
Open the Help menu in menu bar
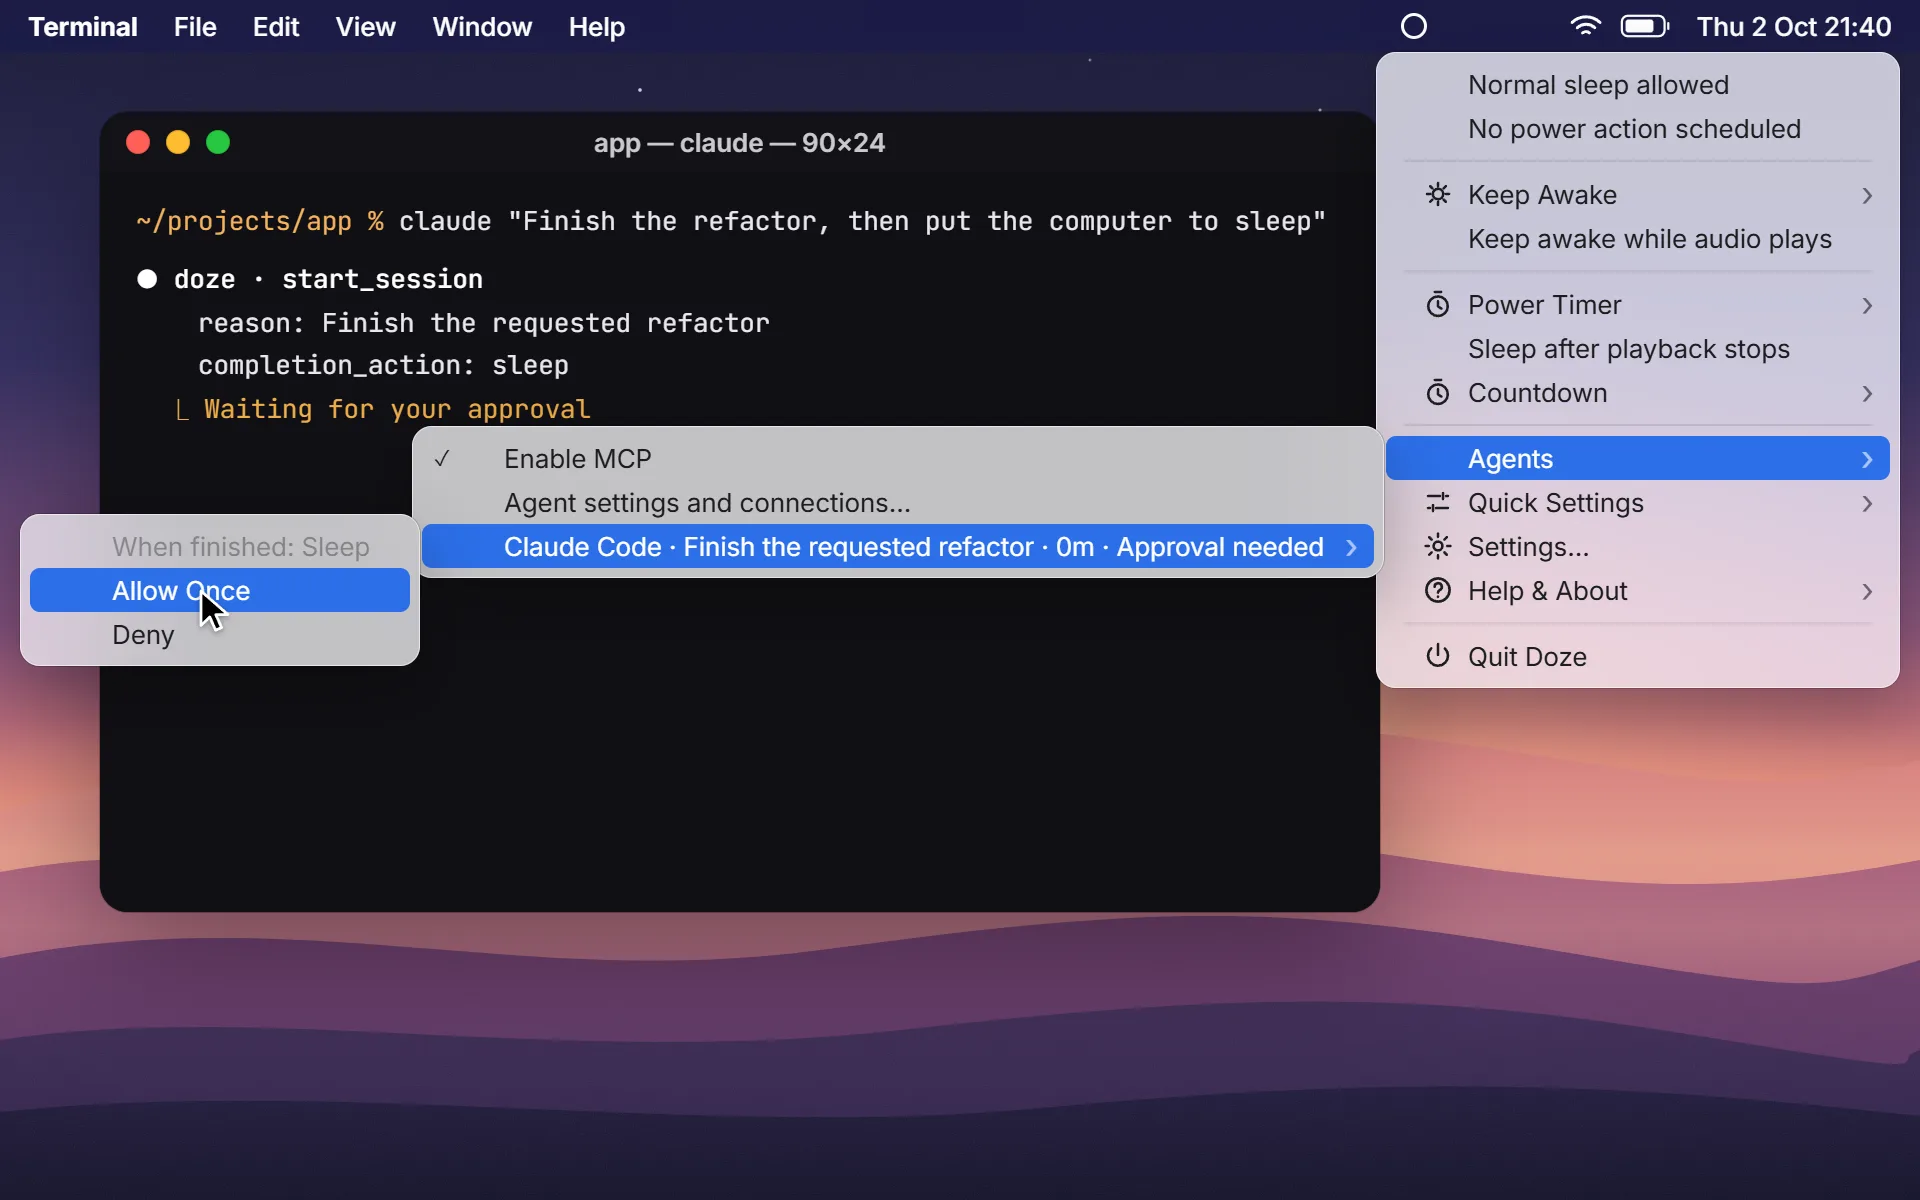pyautogui.click(x=597, y=27)
